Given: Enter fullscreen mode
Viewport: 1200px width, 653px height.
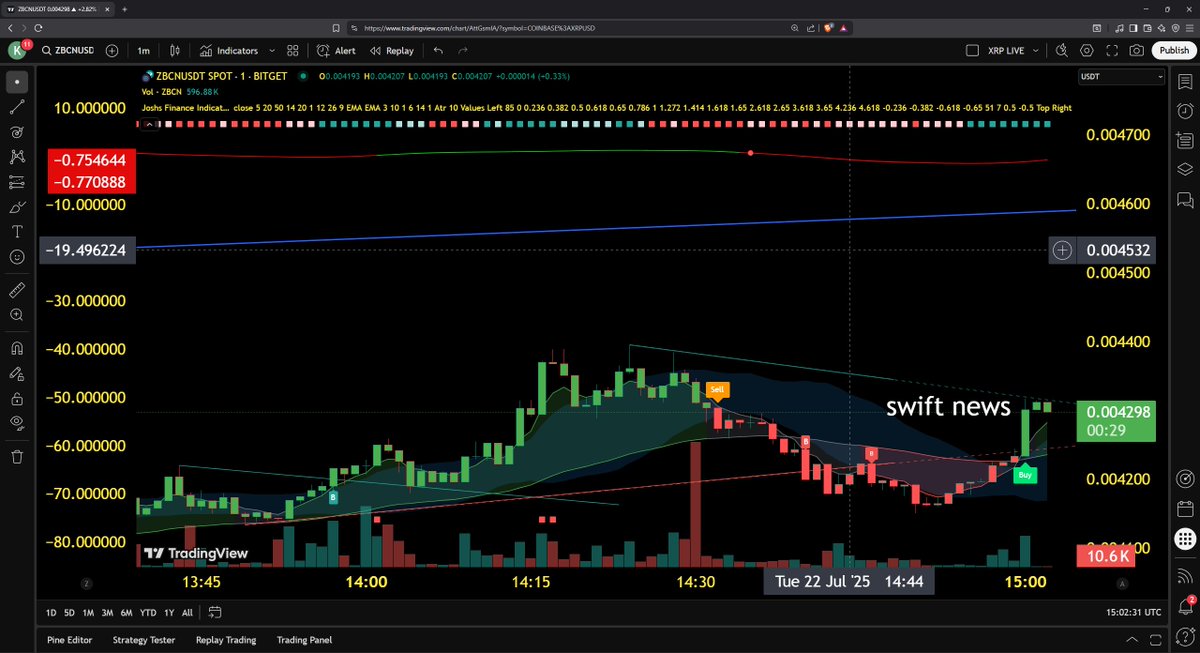Looking at the screenshot, I should pyautogui.click(x=1112, y=50).
